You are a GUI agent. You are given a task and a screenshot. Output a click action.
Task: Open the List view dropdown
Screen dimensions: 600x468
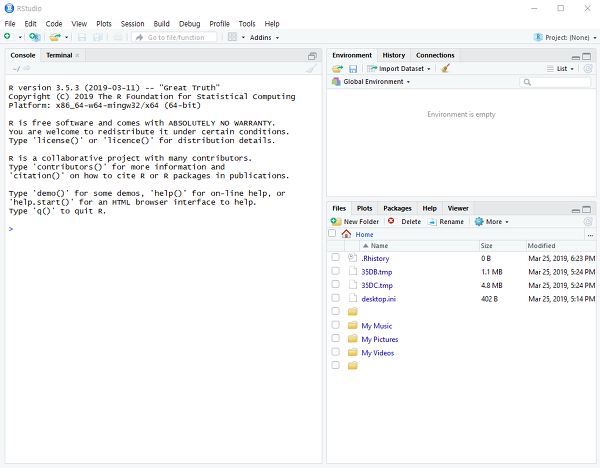[561, 68]
